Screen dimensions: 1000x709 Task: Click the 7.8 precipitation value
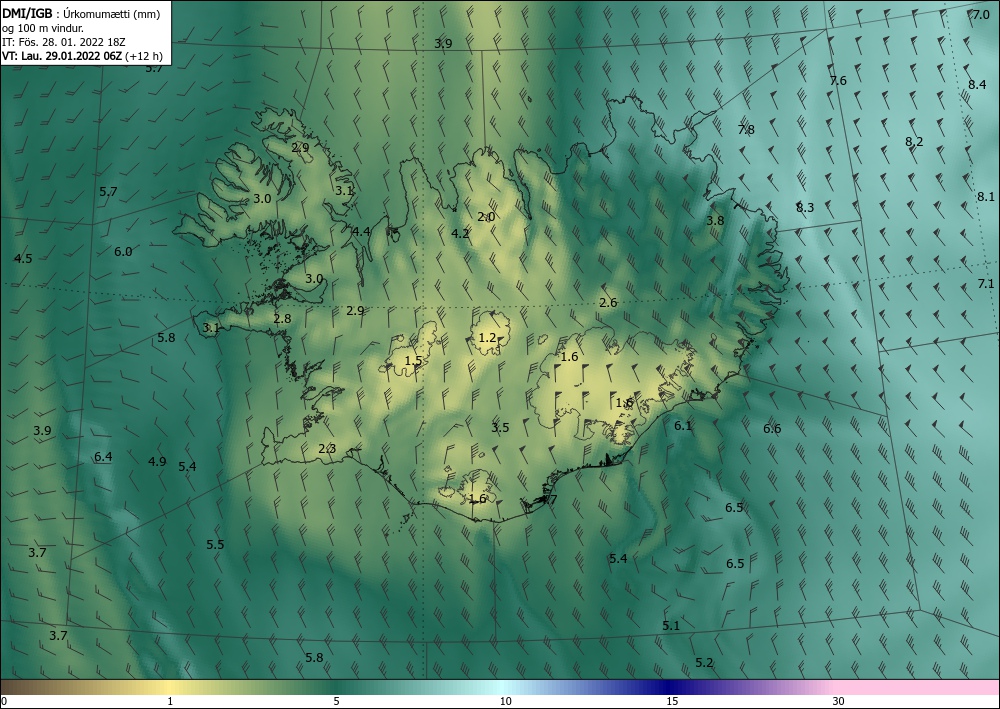(746, 129)
